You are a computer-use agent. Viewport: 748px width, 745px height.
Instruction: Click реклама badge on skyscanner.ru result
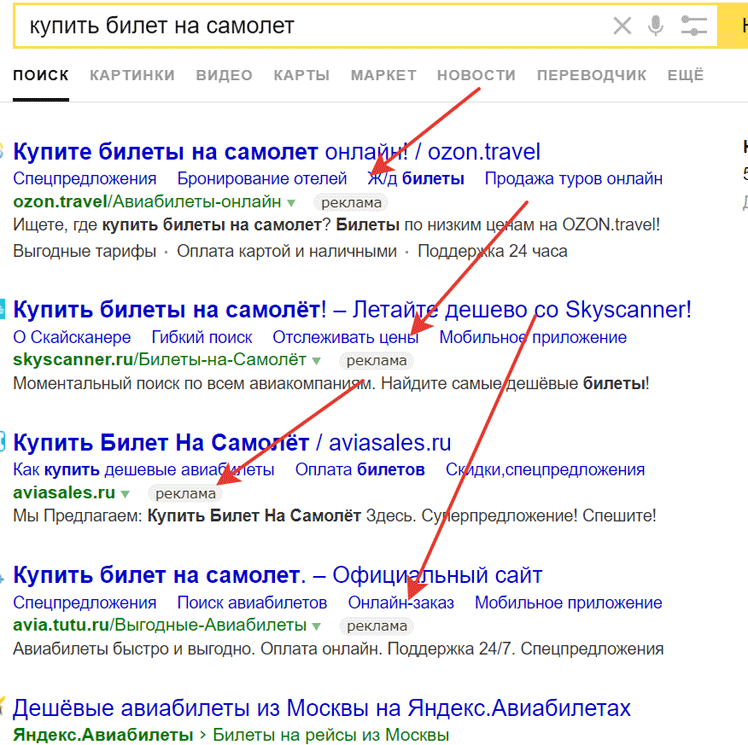(376, 361)
